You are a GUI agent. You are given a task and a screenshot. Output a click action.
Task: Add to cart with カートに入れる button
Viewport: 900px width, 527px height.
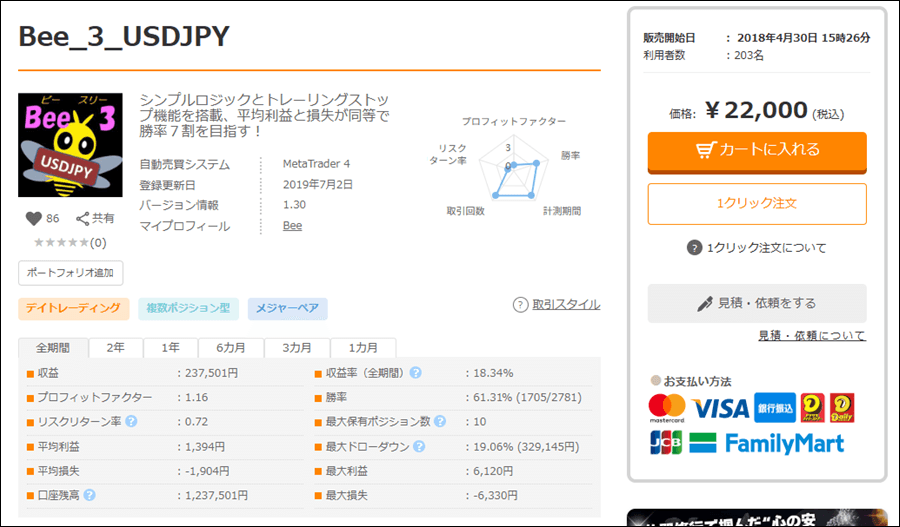coord(757,150)
